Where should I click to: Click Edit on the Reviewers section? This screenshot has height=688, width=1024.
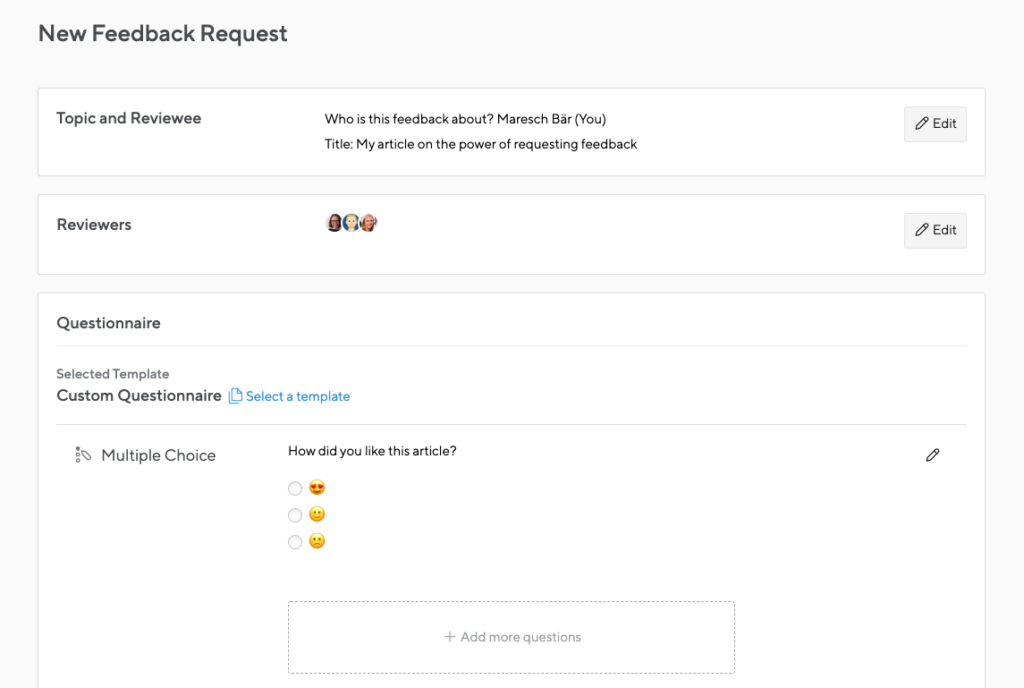[935, 231]
